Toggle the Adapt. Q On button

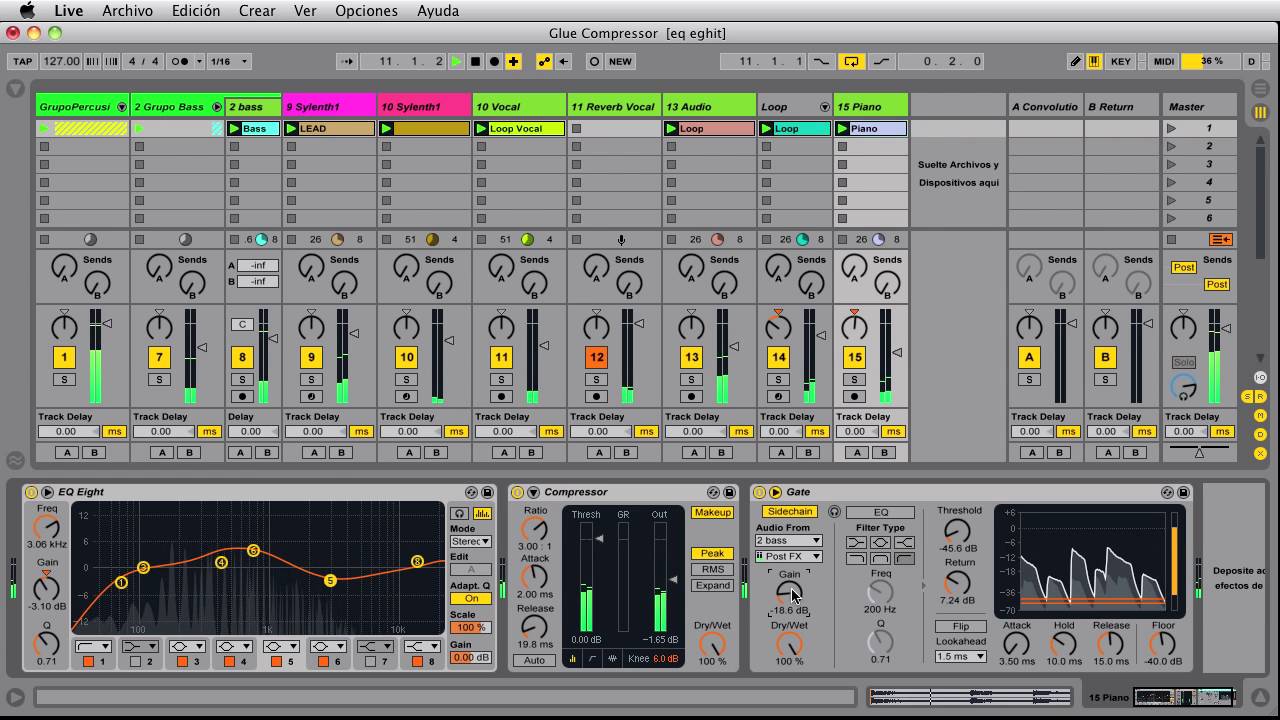click(471, 598)
